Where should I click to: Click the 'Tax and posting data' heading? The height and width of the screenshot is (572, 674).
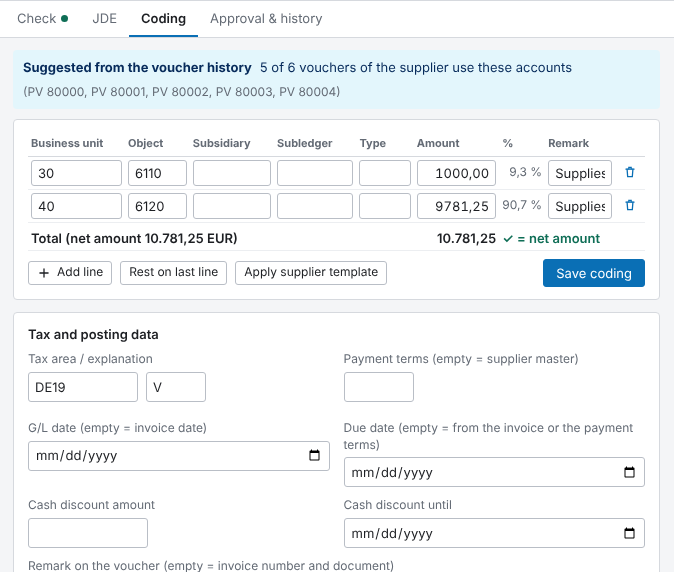pyautogui.click(x=93, y=334)
